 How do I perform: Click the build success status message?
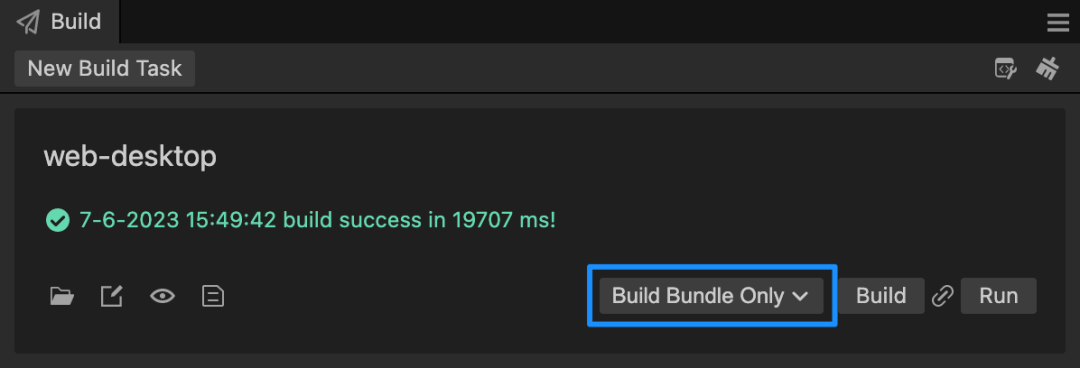(318, 221)
